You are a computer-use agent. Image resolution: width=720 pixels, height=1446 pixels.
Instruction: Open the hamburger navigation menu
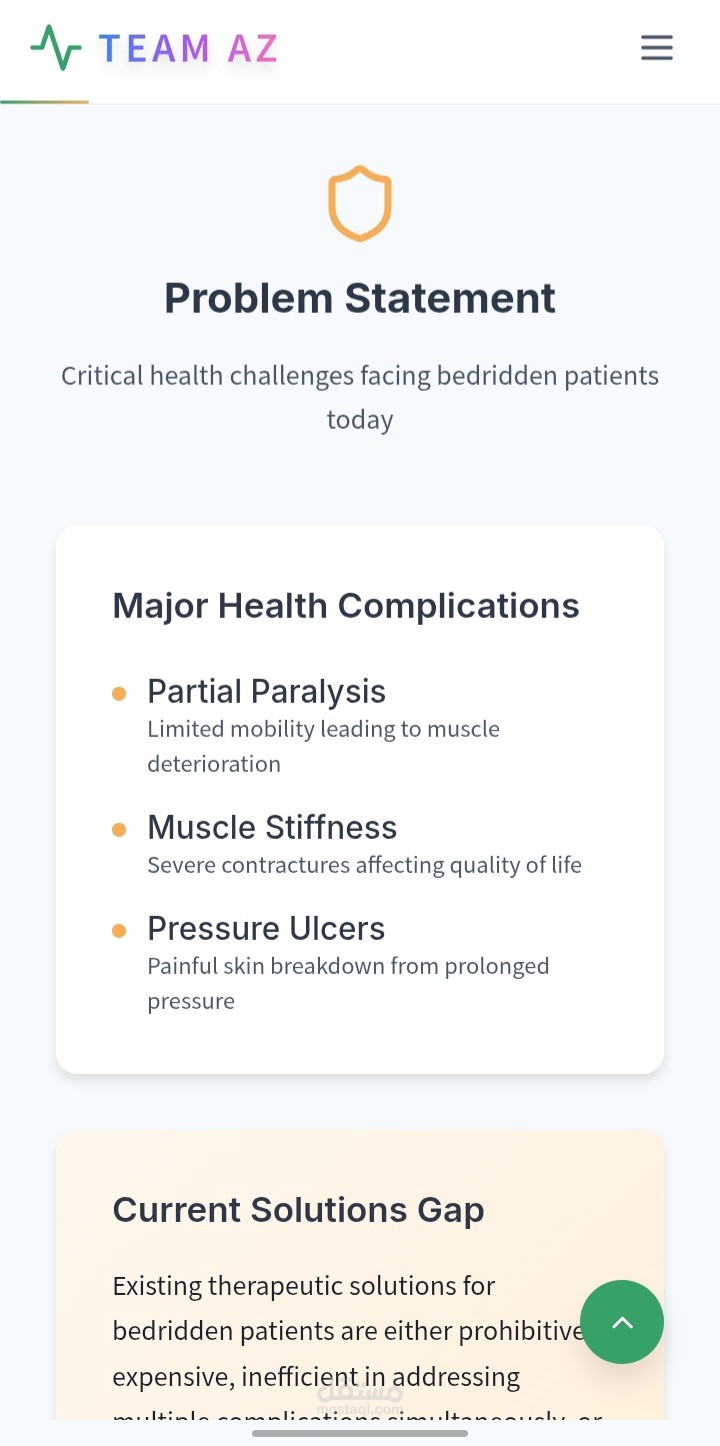pyautogui.click(x=656, y=48)
